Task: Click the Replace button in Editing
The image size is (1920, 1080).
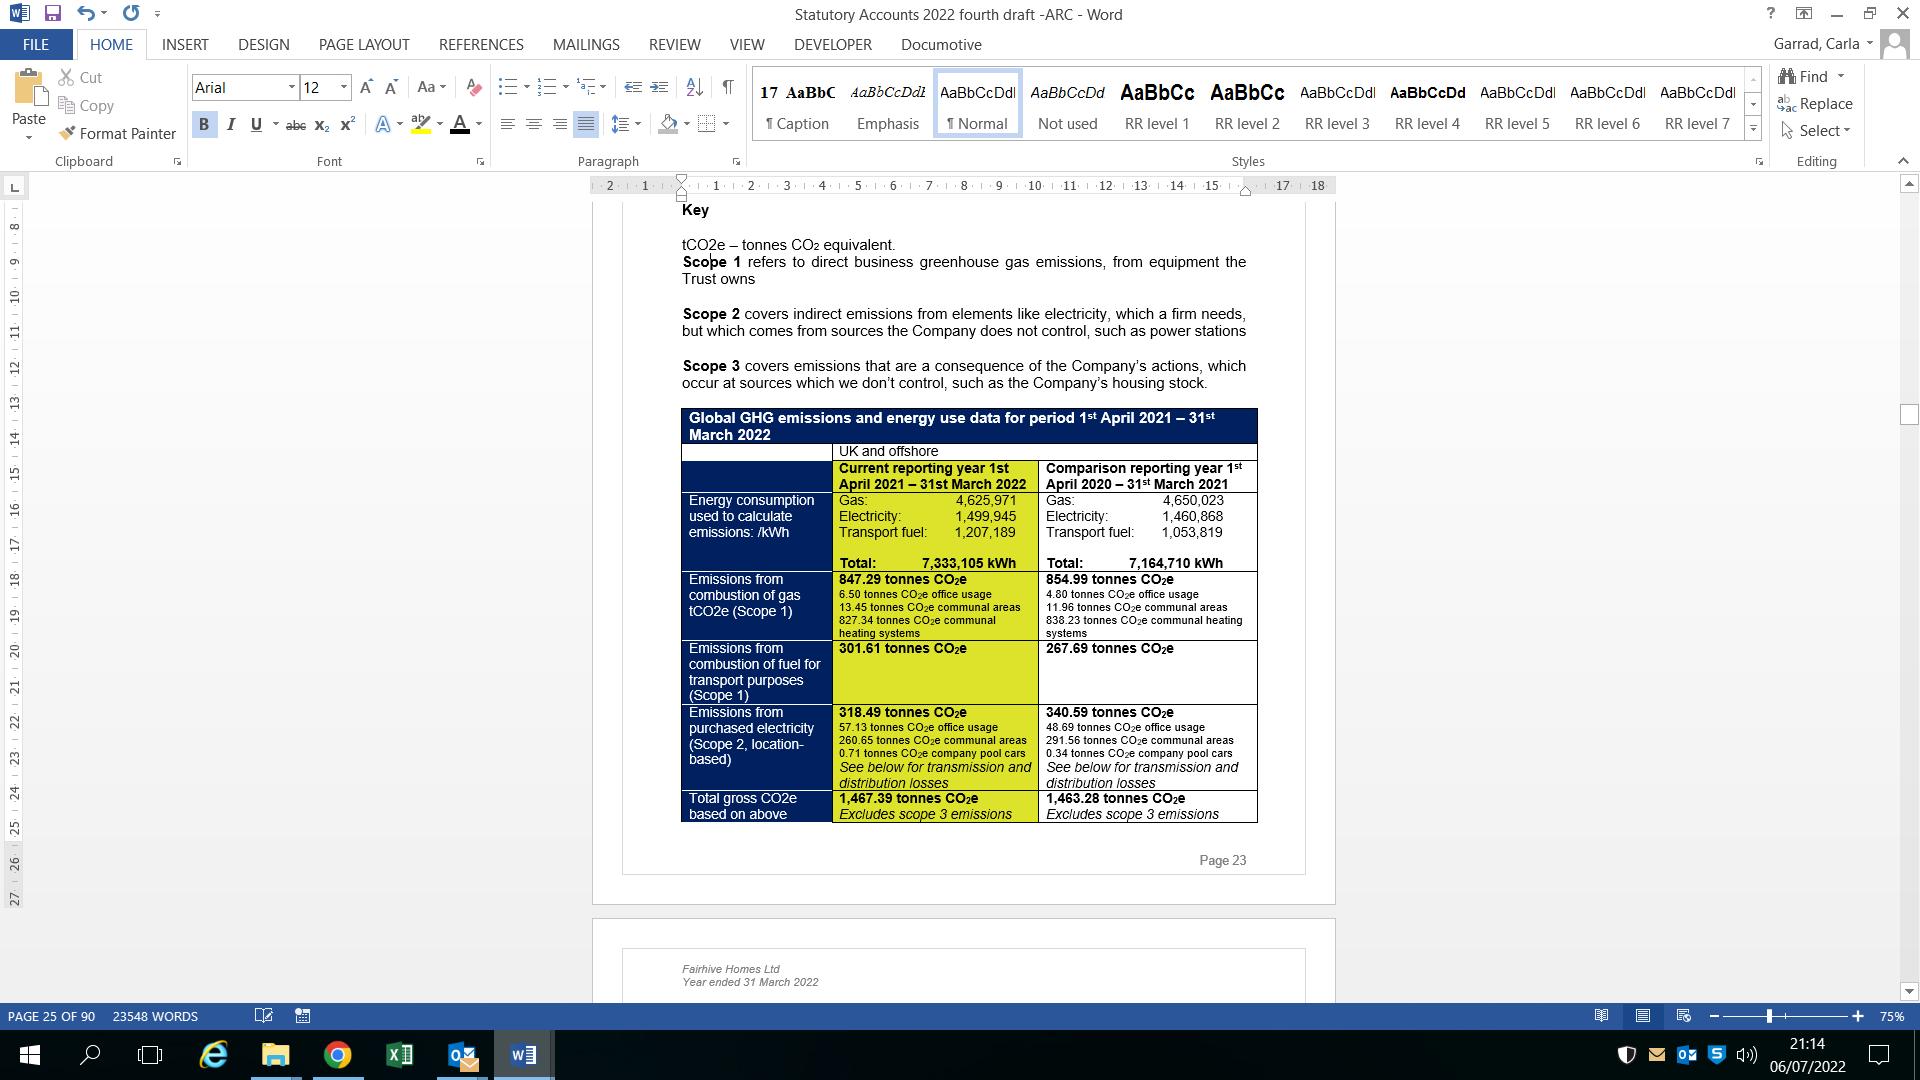Action: pos(1815,104)
